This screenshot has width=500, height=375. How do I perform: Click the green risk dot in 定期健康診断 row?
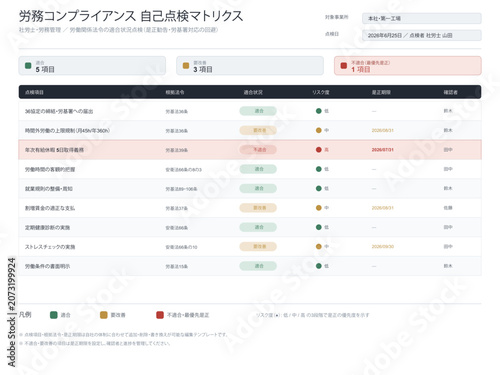(x=319, y=227)
